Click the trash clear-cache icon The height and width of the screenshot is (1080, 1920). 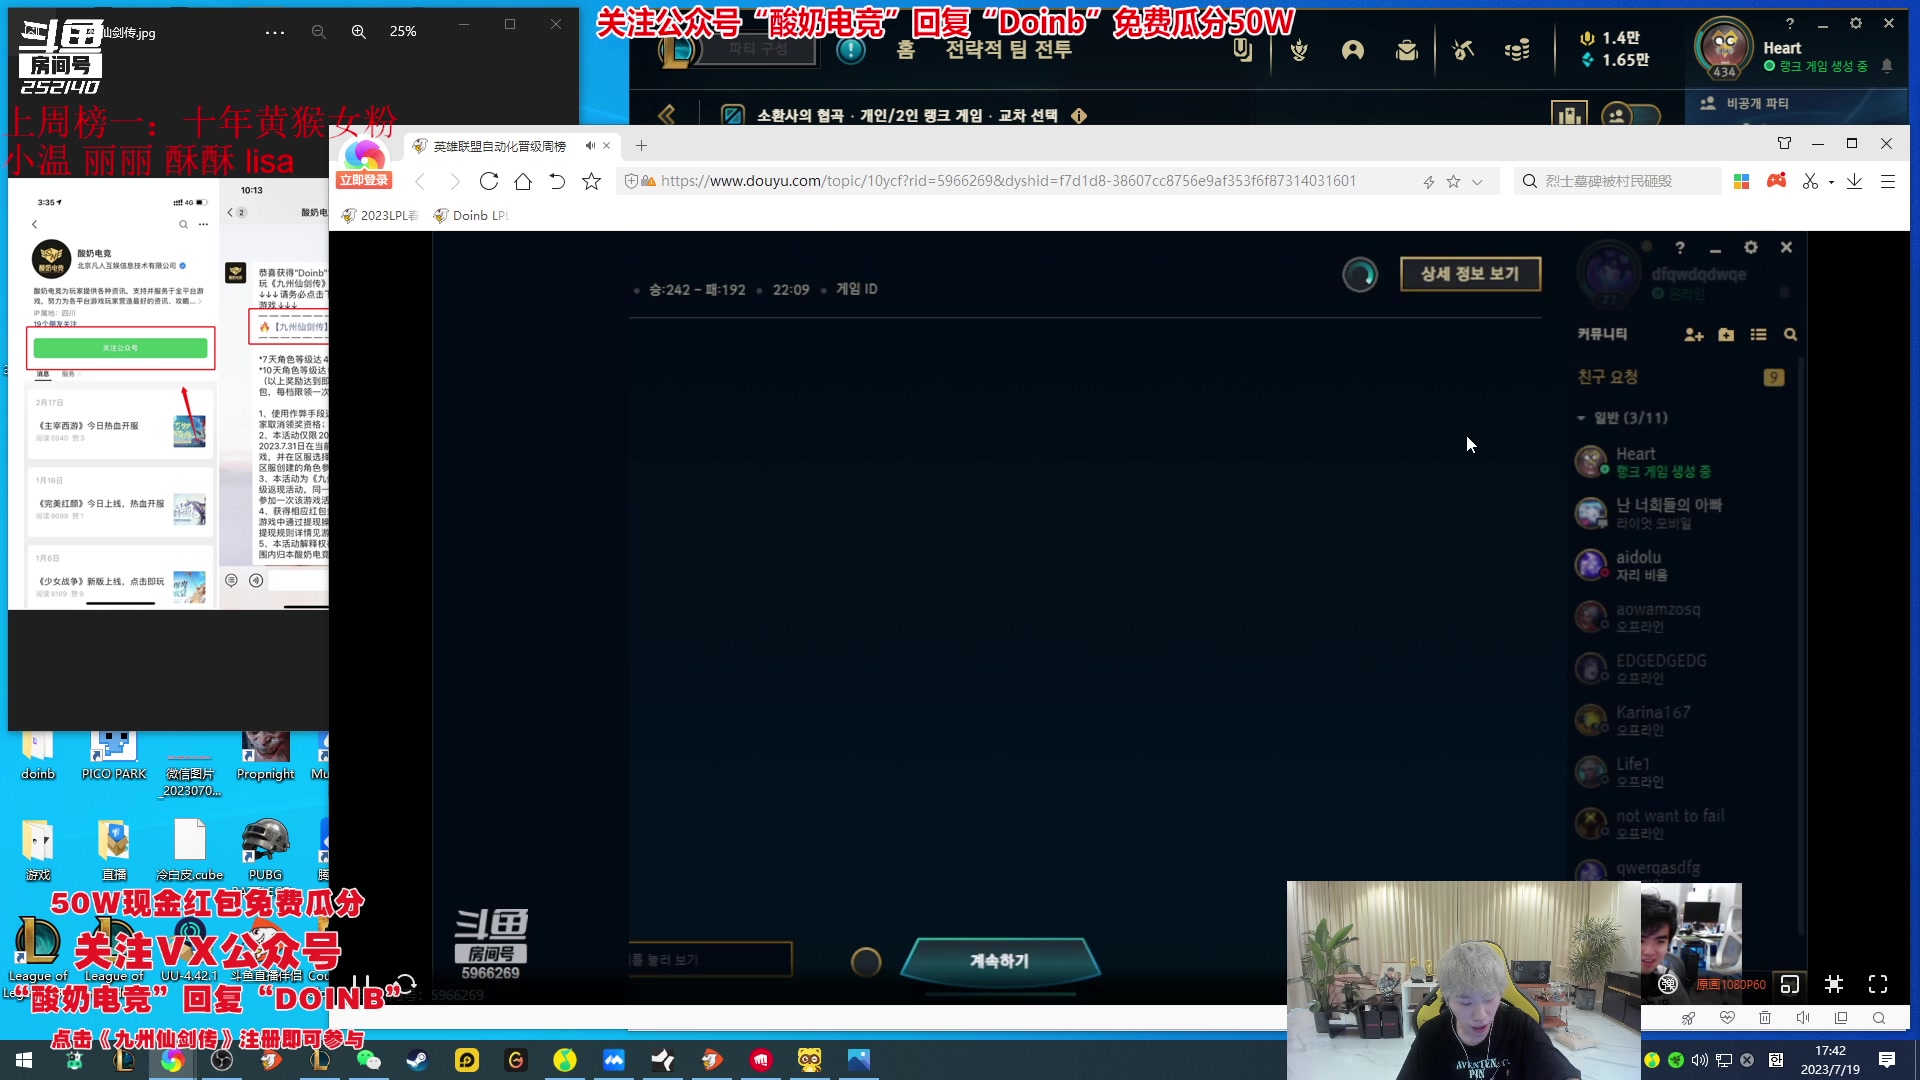(1765, 1018)
